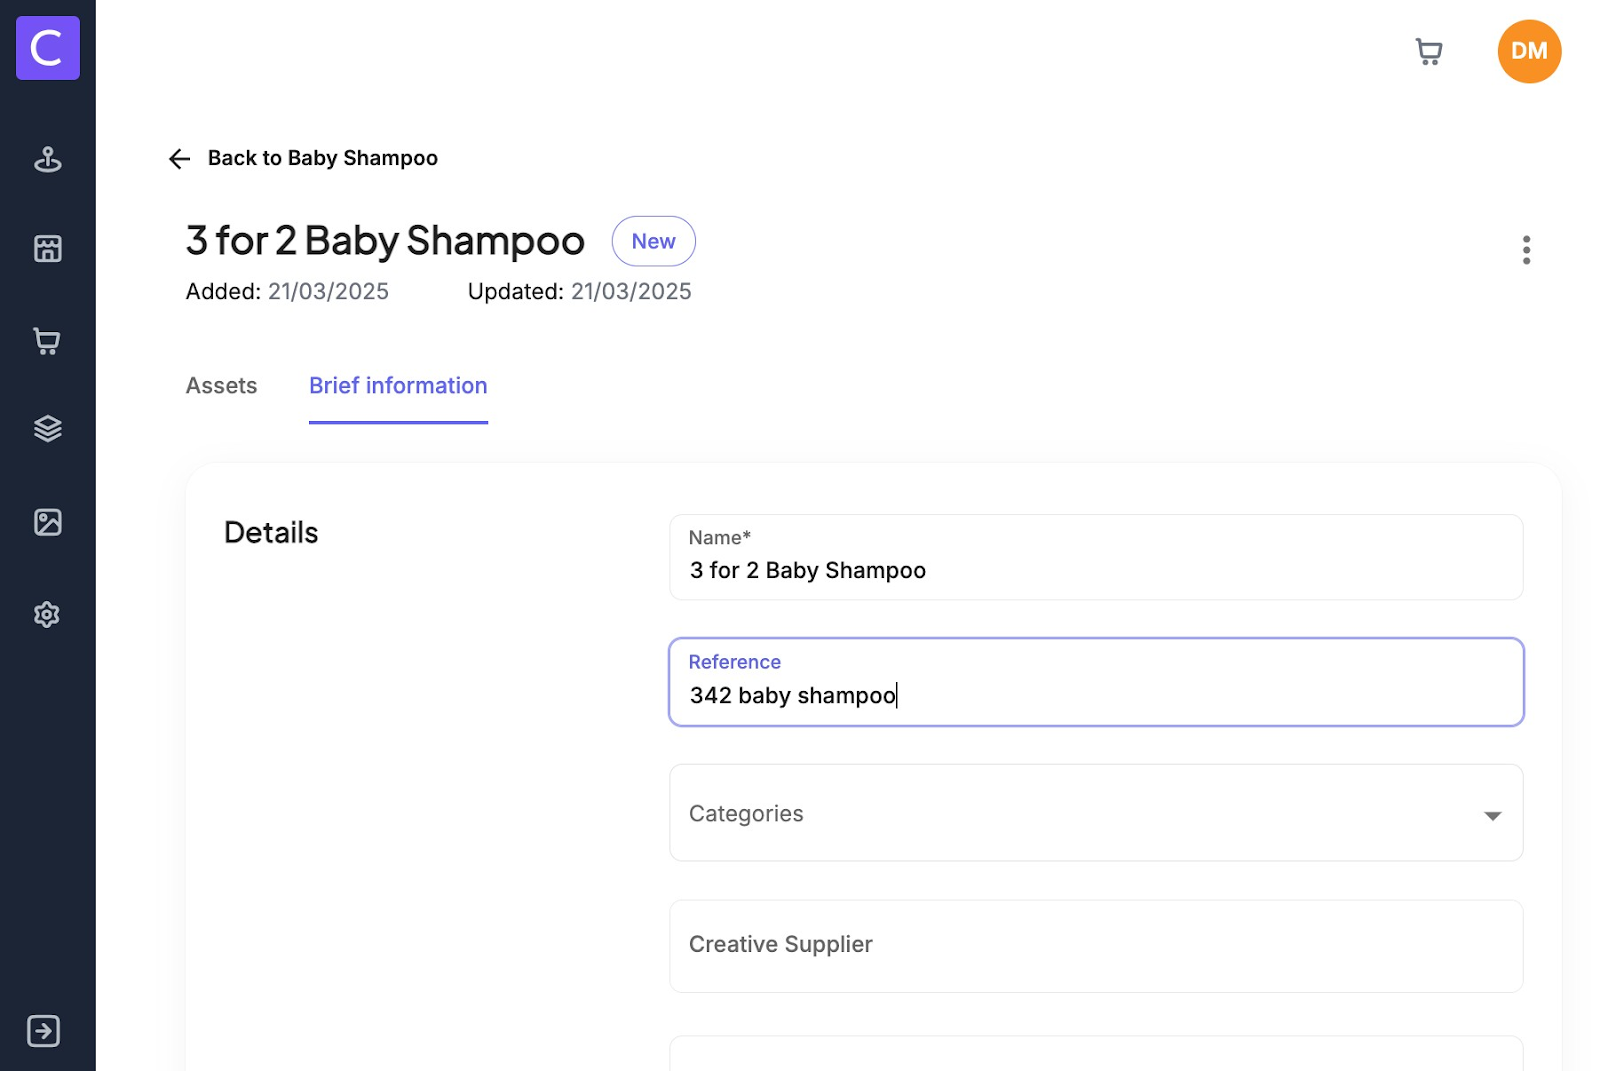Screen dimensions: 1600x1071
Task: Open the joystick sidebar icon
Action: [x=47, y=159]
